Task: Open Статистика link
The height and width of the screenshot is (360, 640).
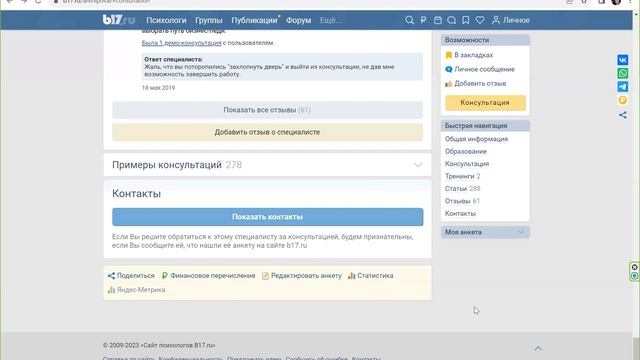Action: point(371,276)
